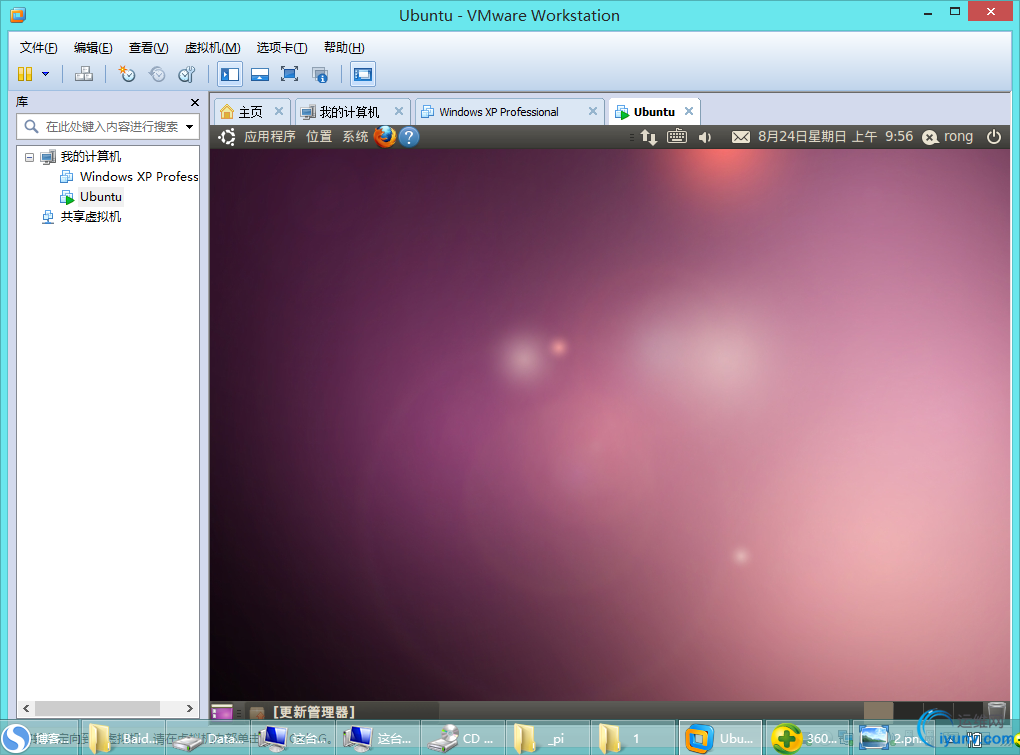Open the virtual machine power options dropdown
This screenshot has width=1020, height=755.
(45, 74)
